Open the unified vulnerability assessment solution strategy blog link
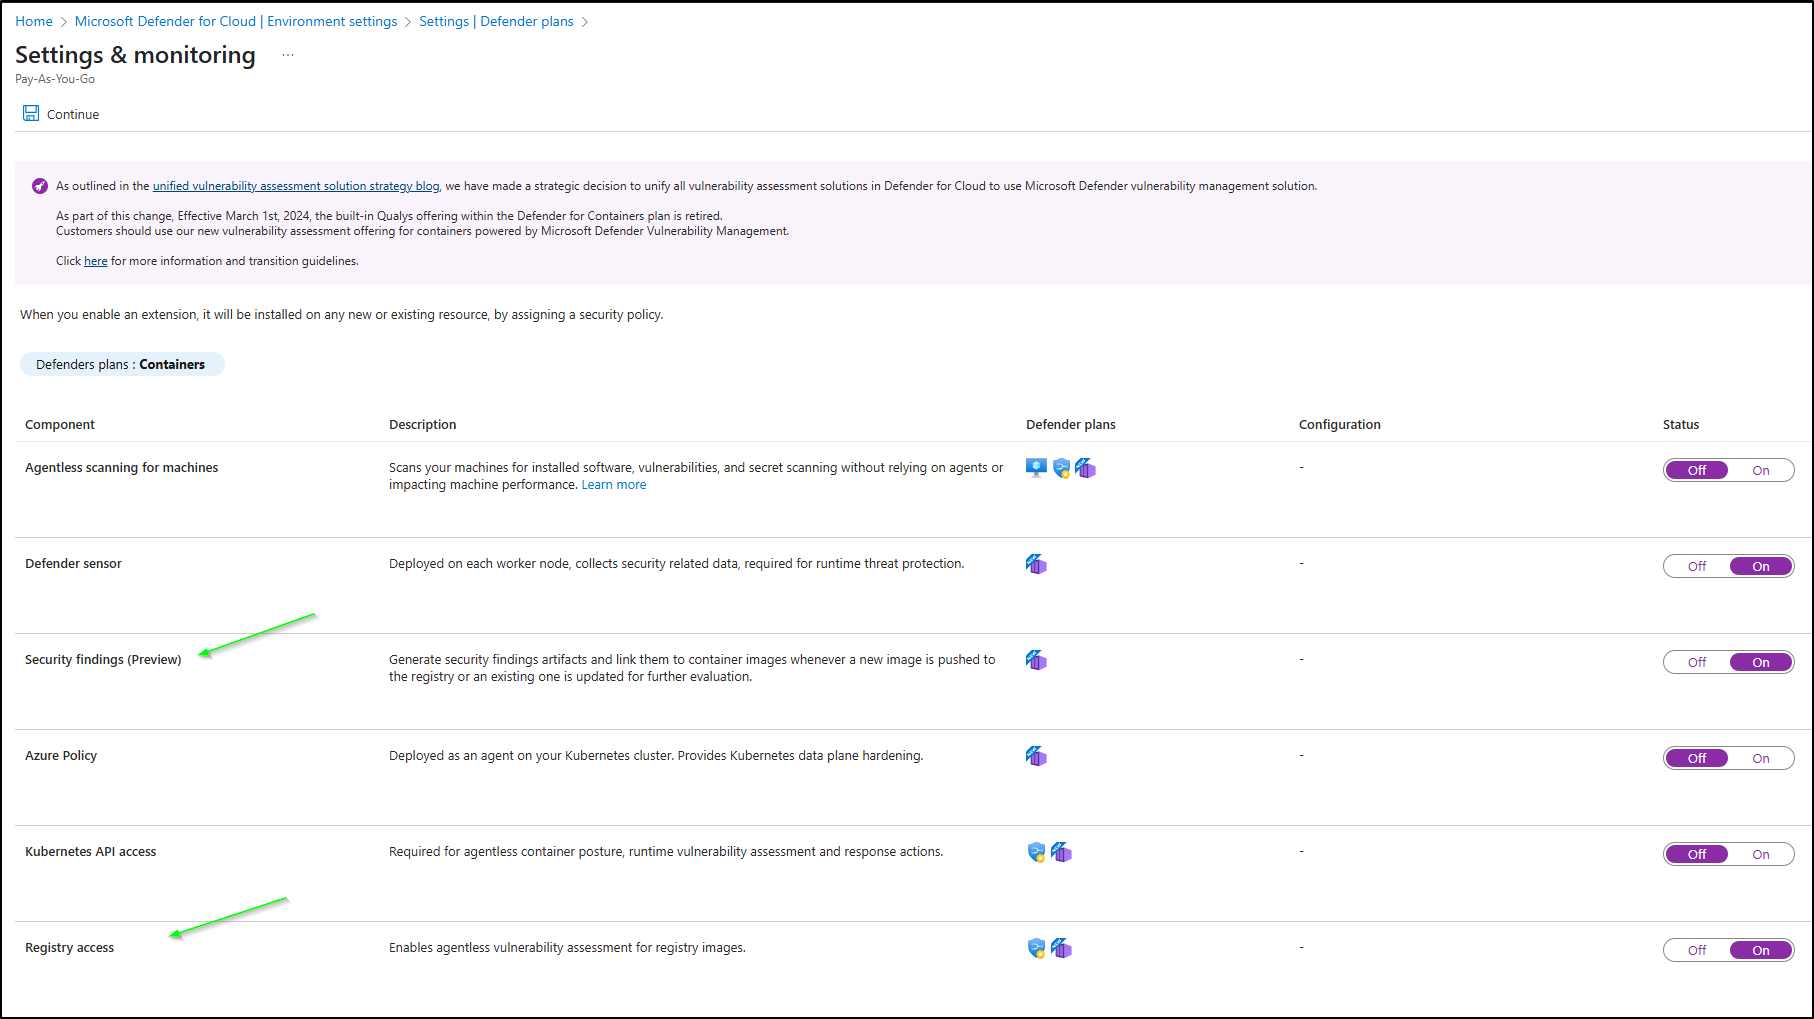This screenshot has height=1019, width=1814. [296, 186]
